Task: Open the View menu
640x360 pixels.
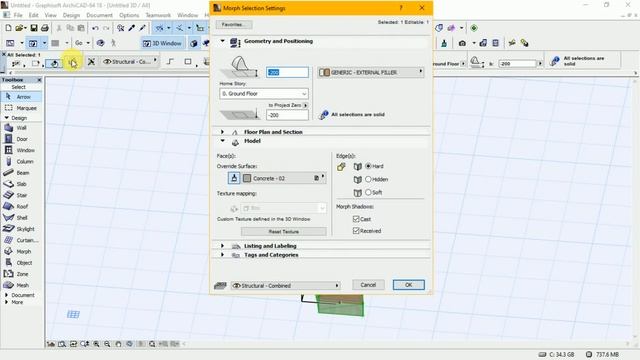Action: pos(51,15)
